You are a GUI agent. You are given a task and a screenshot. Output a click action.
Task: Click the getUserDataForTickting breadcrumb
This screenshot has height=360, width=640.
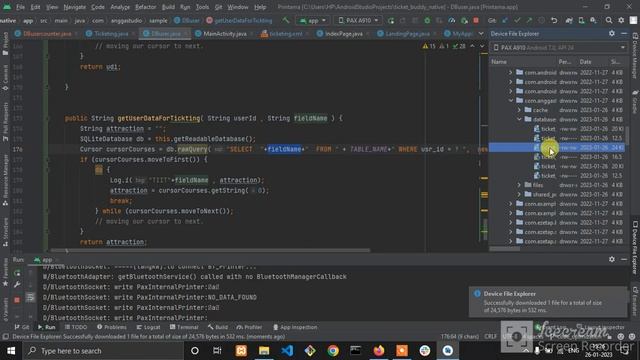[239, 20]
